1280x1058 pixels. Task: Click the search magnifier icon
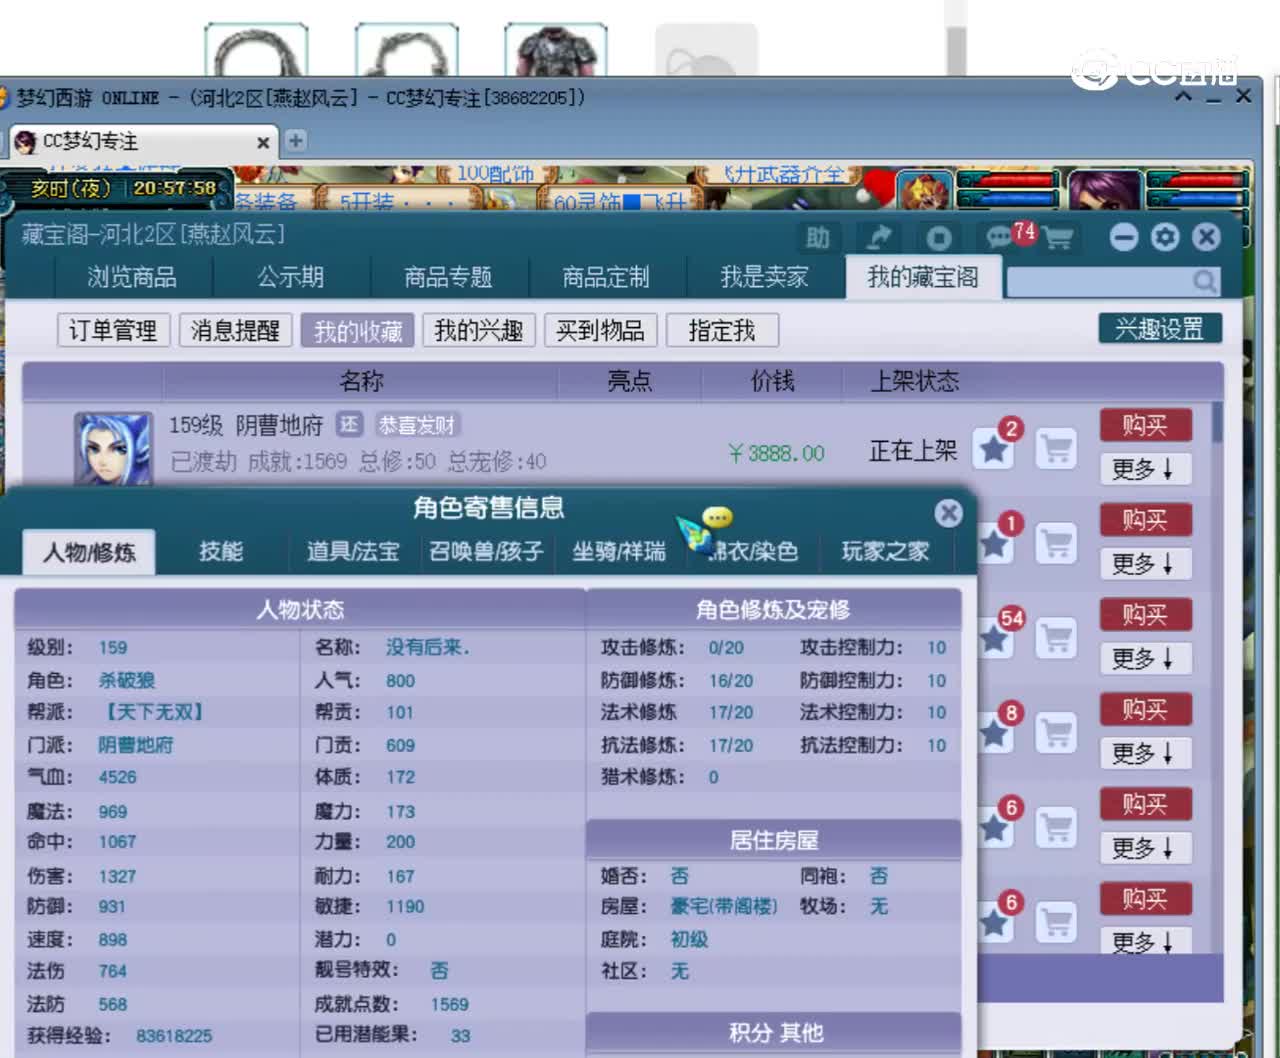tap(1205, 281)
